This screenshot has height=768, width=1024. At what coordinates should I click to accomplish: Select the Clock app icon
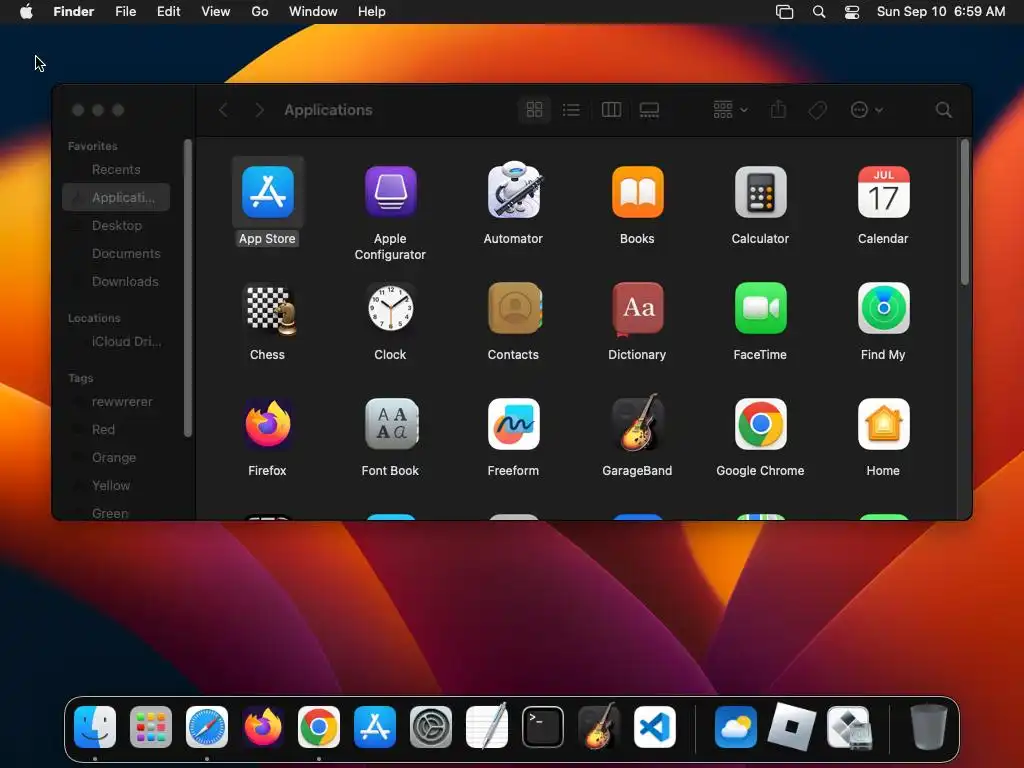[x=391, y=308]
